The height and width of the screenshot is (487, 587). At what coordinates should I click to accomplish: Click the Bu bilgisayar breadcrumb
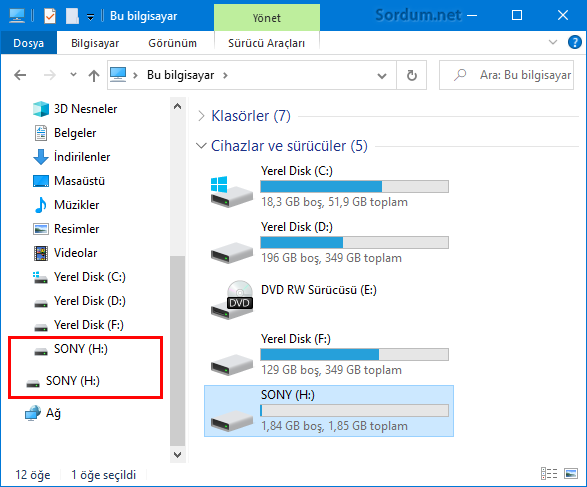point(180,75)
